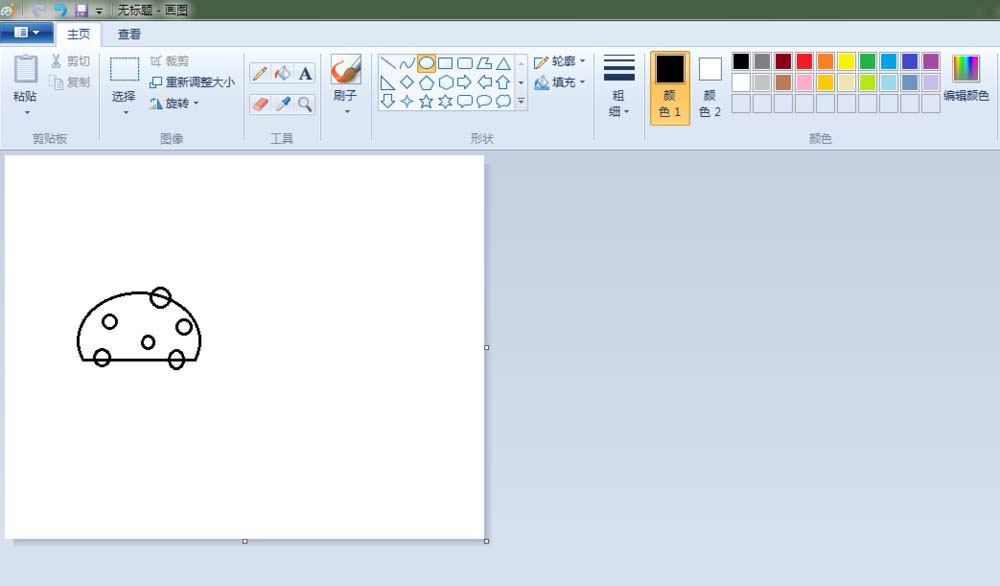Choose the Pentagon shape
Viewport: 1000px width, 586px height.
426,82
